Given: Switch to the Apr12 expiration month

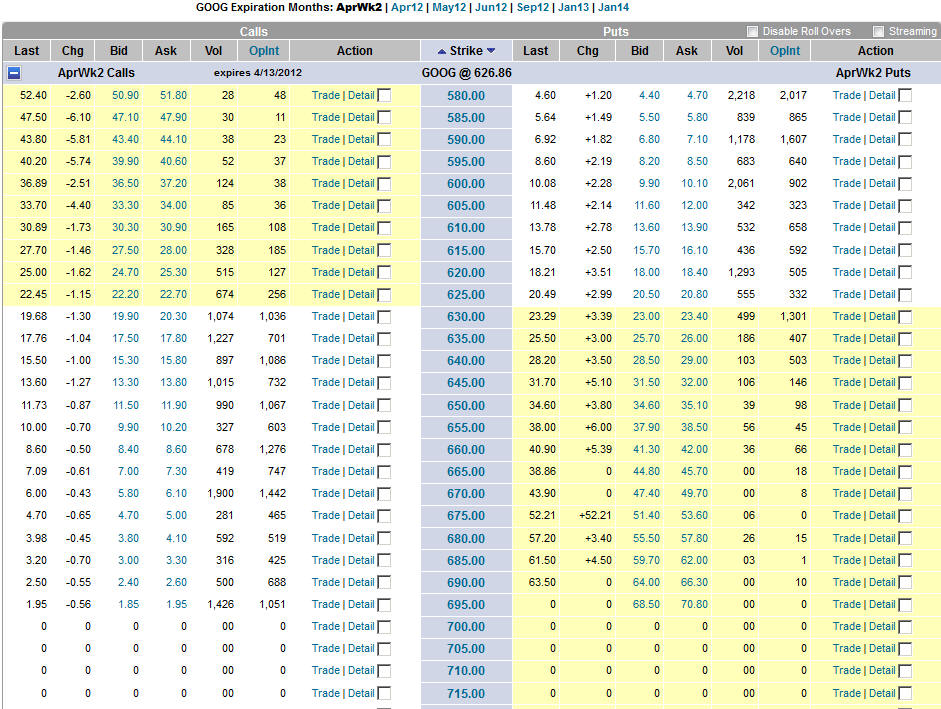Looking at the screenshot, I should click(406, 7).
